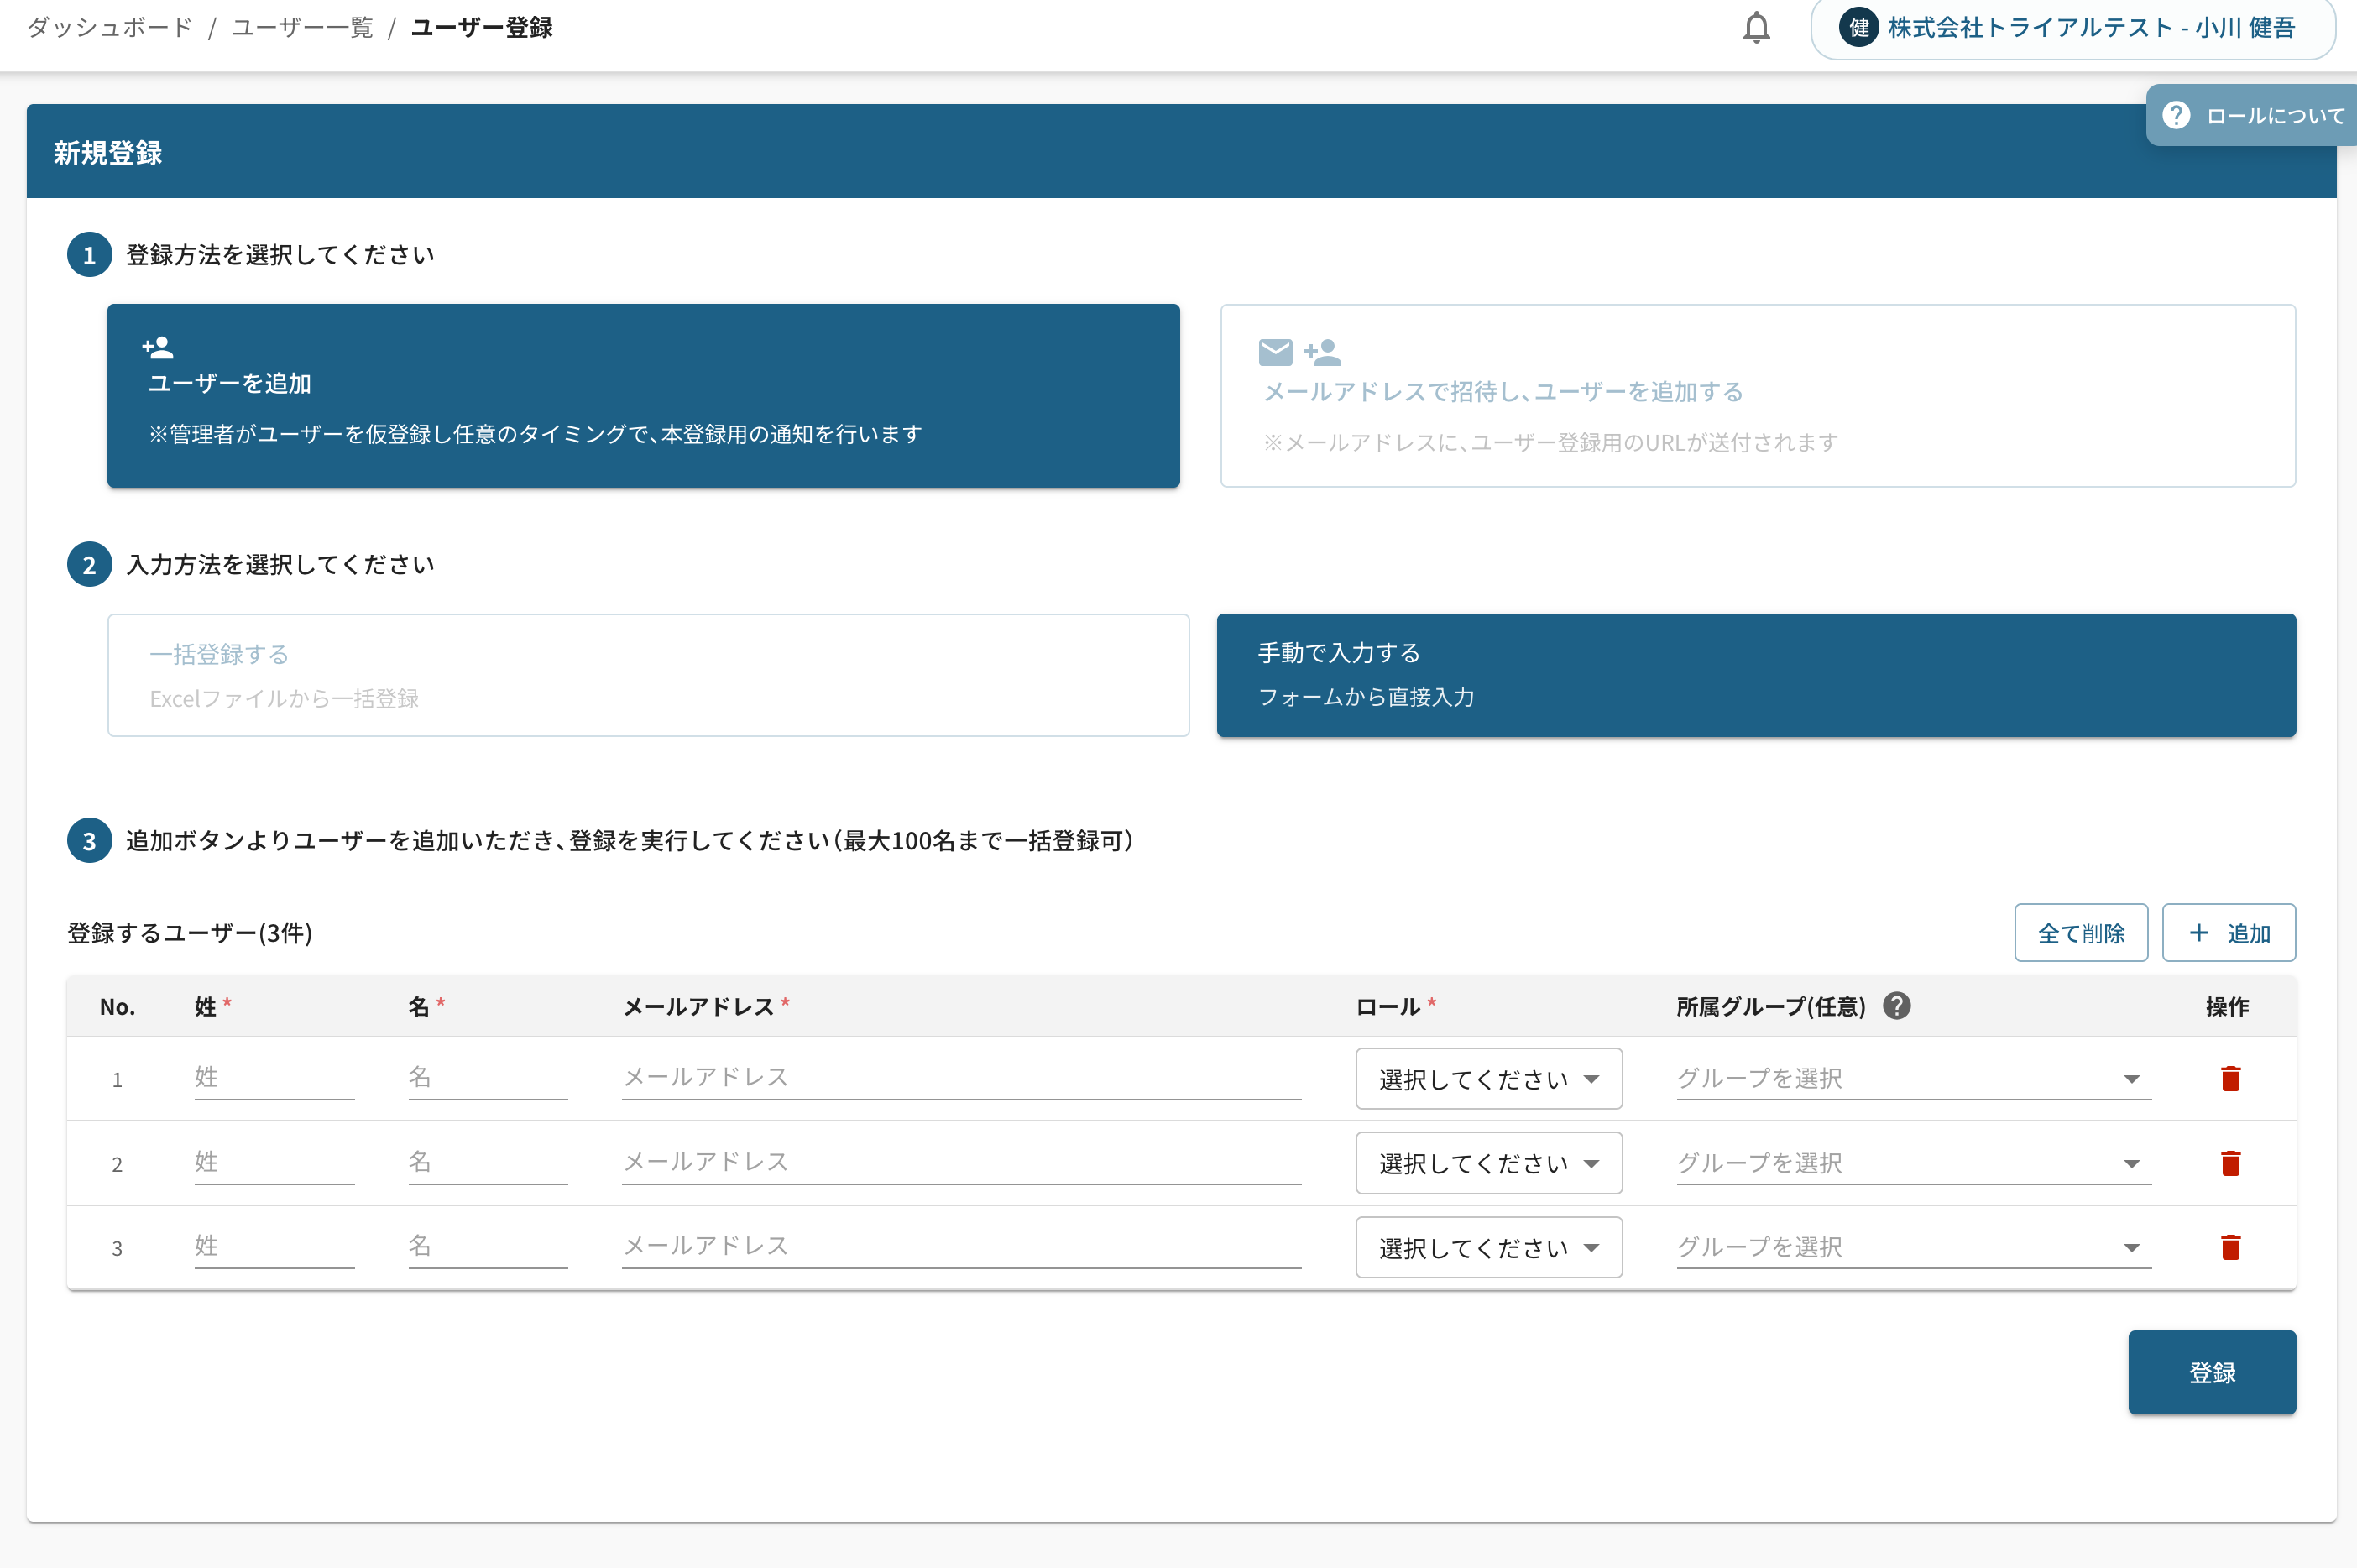Expand グループを選択 dropdown in row 2
The image size is (2357, 1568).
1912,1163
